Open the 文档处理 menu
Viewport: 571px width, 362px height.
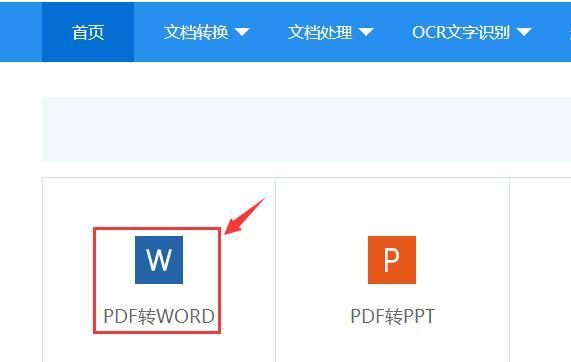pyautogui.click(x=320, y=32)
